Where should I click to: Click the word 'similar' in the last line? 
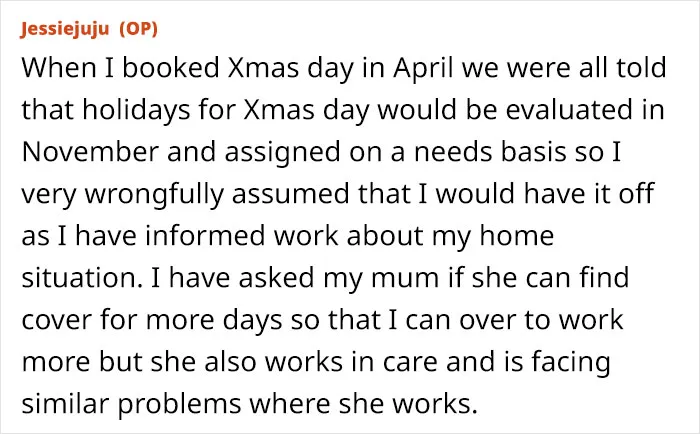(66, 404)
